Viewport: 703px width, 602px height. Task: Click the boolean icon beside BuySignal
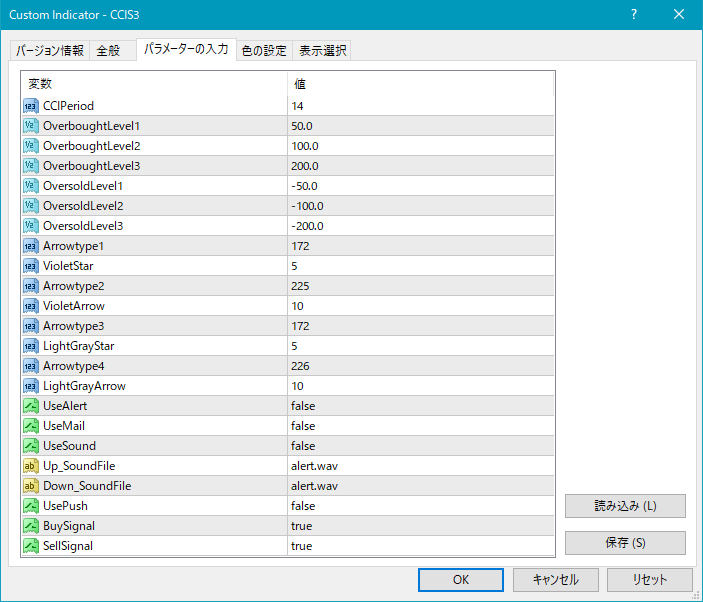click(30, 526)
